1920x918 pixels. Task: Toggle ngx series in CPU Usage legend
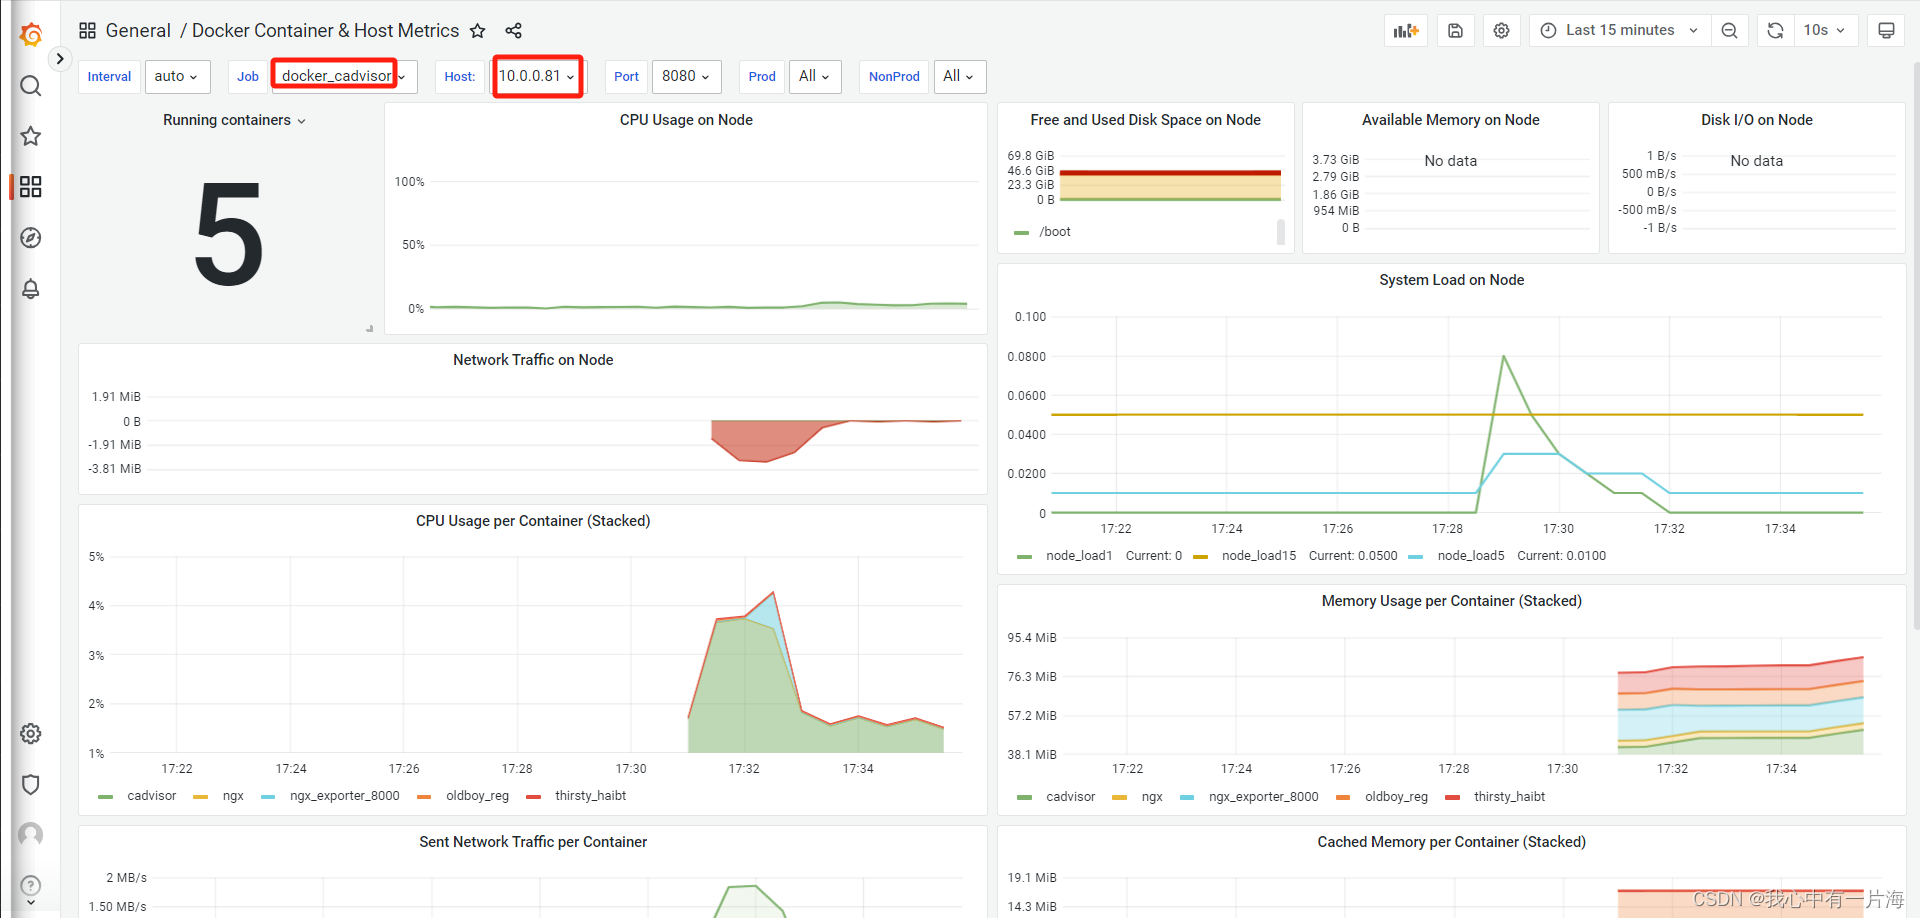[233, 796]
